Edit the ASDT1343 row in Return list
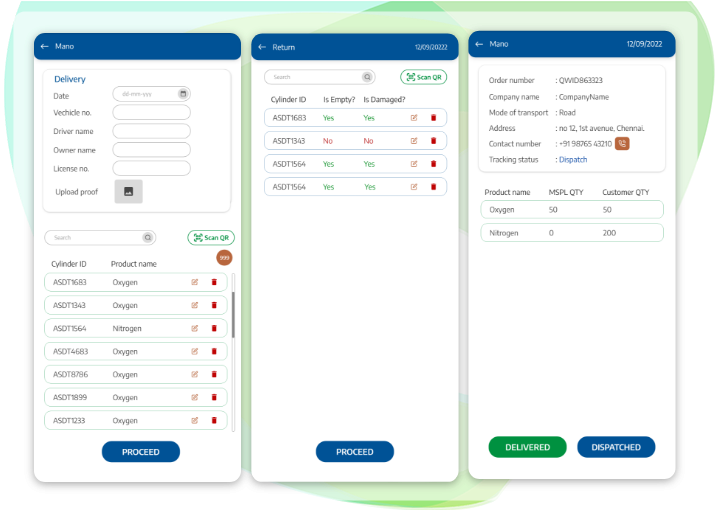This screenshot has height=510, width=720. pos(414,141)
